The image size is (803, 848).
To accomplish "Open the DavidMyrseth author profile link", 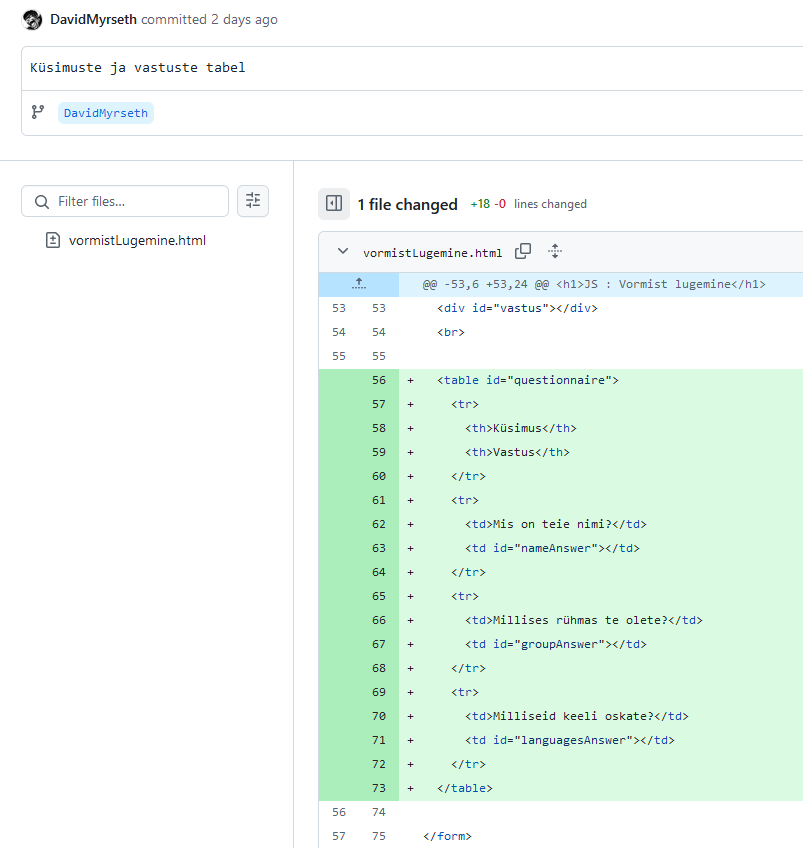I will pos(93,19).
